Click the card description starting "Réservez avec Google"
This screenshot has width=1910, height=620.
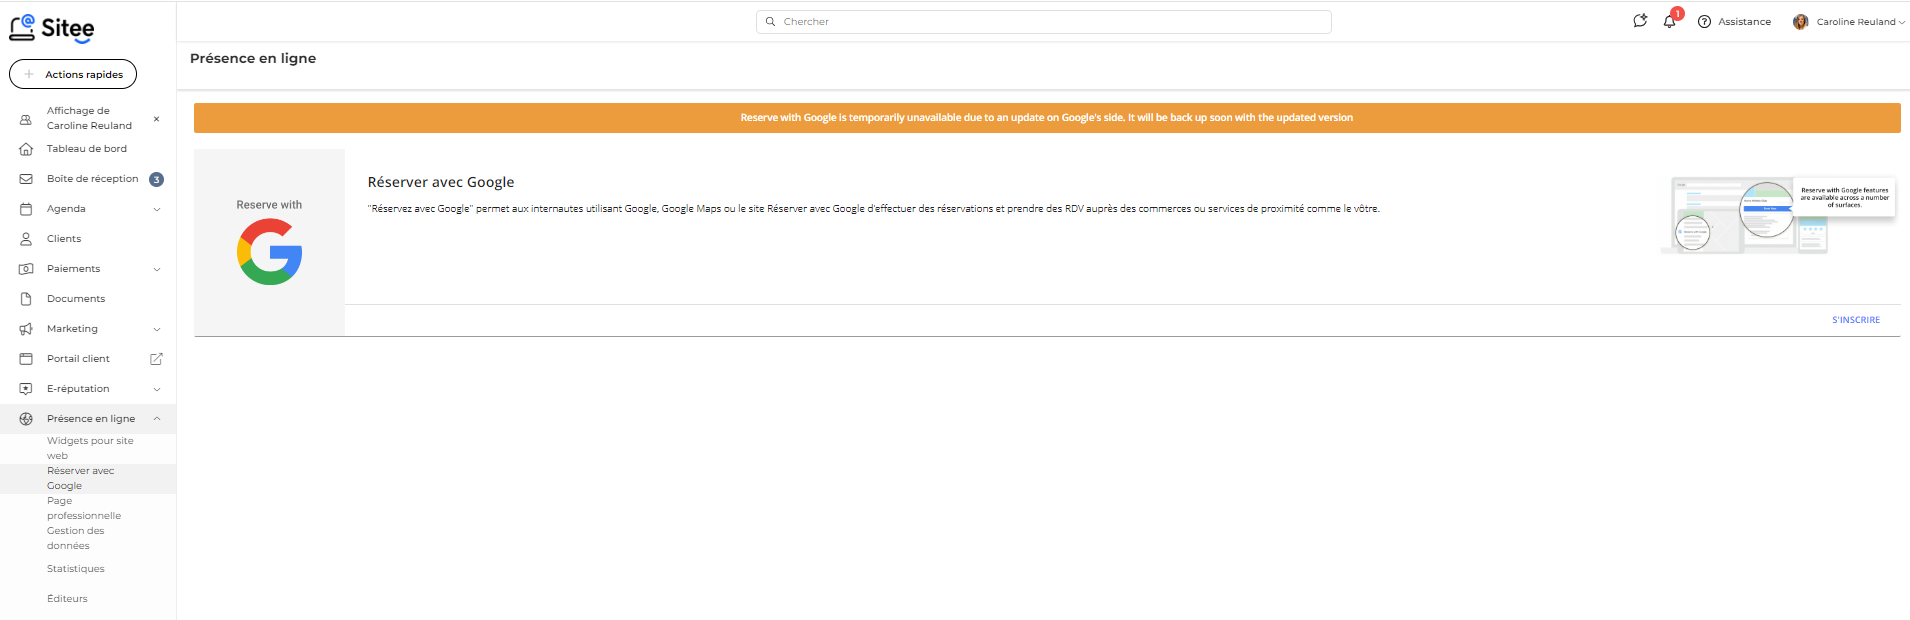pyautogui.click(x=874, y=209)
